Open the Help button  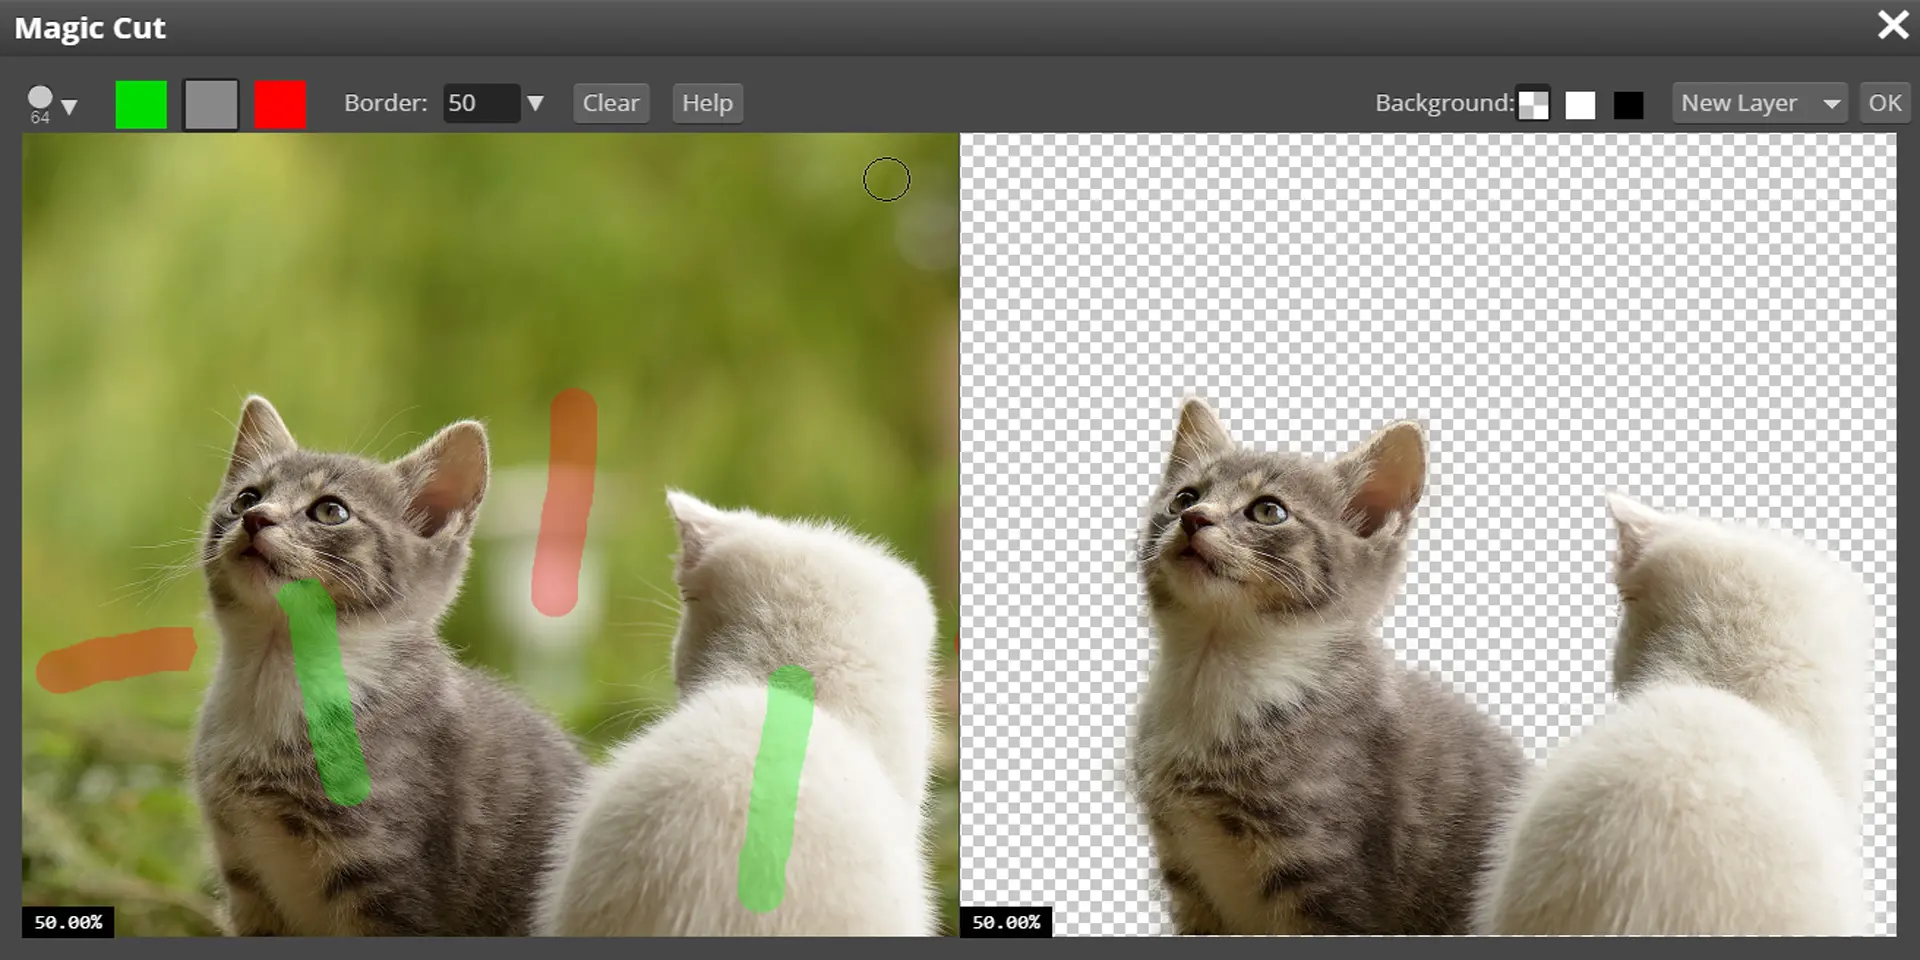[x=707, y=103]
